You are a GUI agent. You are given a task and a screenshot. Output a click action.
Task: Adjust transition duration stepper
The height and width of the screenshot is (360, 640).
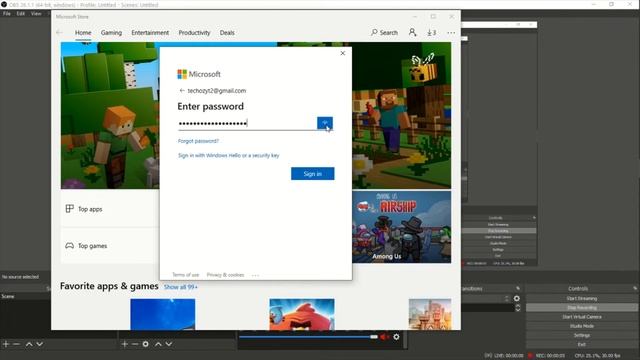coord(518,308)
